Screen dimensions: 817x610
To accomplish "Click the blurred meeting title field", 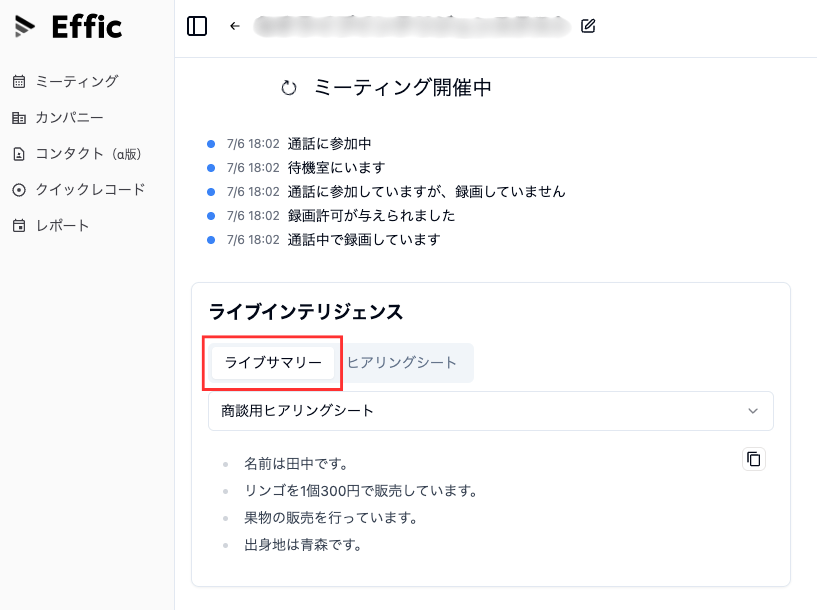I will pos(412,26).
